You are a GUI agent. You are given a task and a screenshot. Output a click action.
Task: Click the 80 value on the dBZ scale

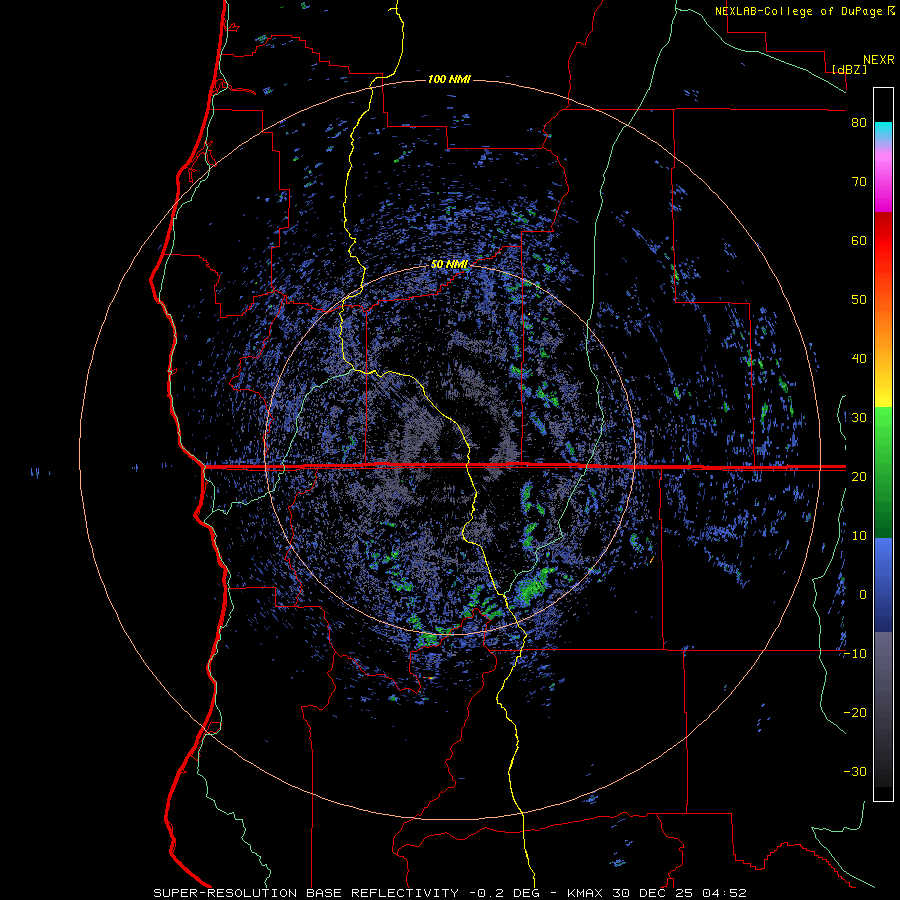[x=859, y=123]
